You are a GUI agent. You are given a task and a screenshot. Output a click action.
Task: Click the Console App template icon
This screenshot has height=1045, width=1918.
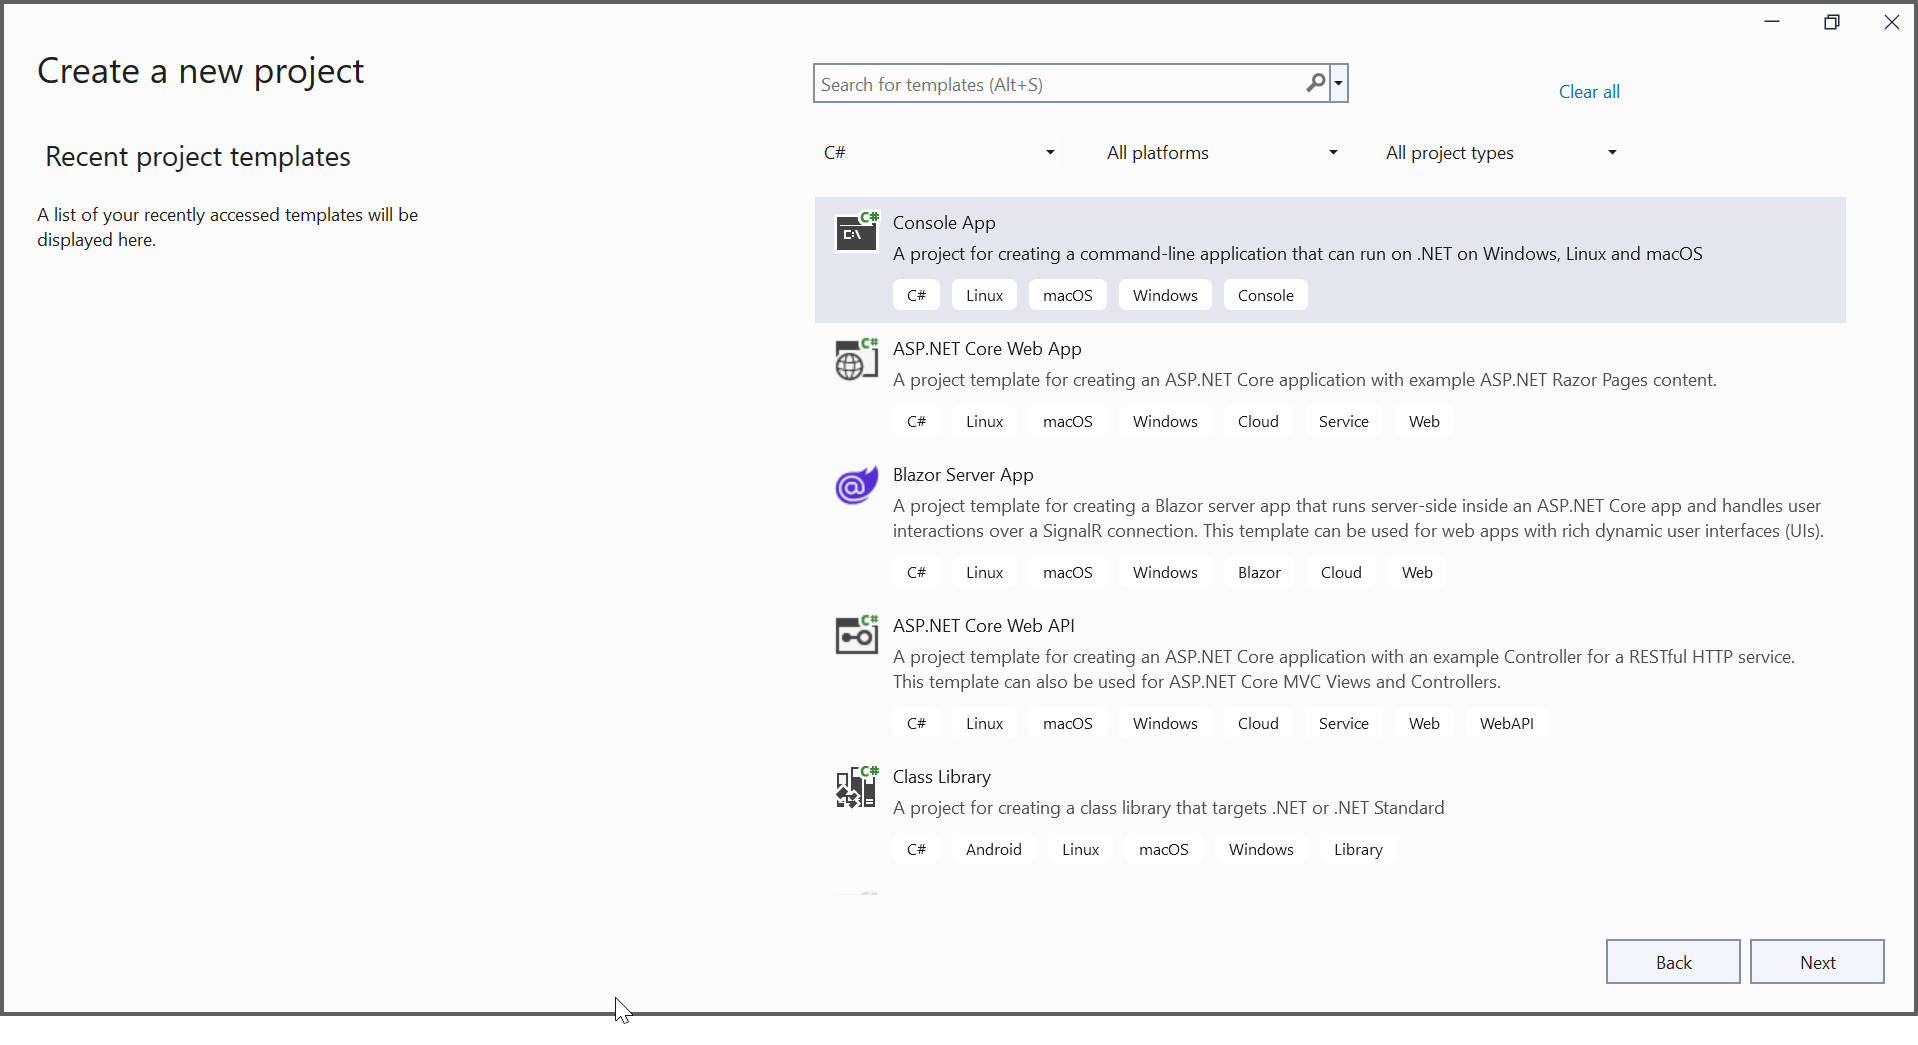[x=857, y=232]
